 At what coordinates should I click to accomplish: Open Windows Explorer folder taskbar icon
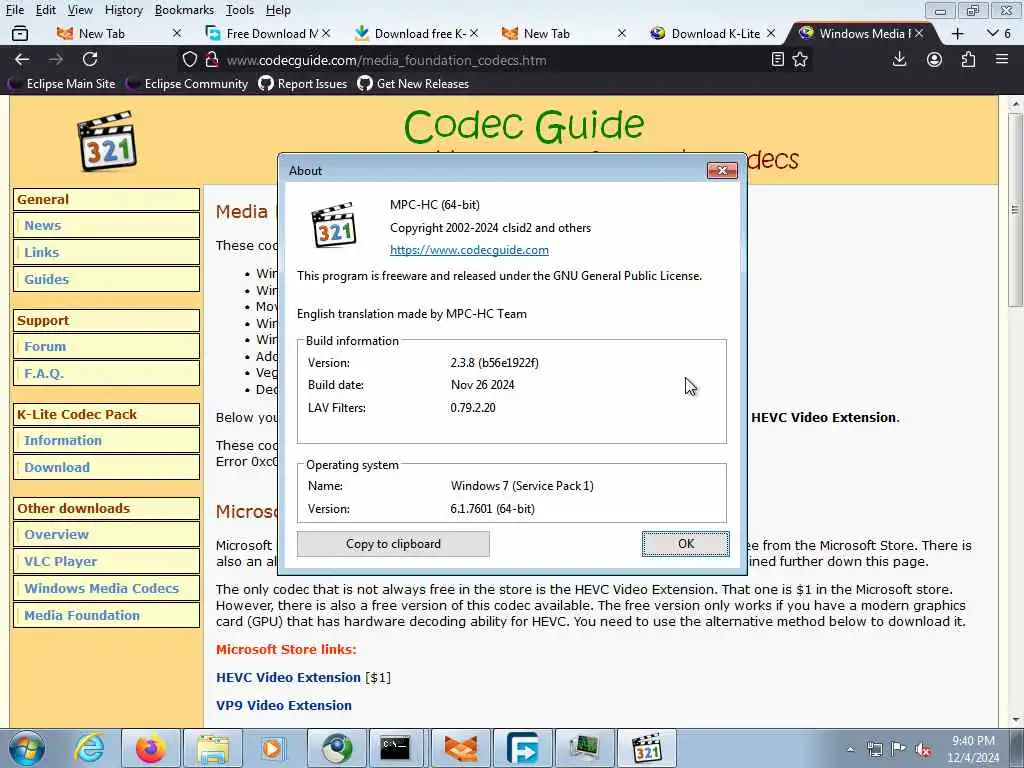[214, 748]
